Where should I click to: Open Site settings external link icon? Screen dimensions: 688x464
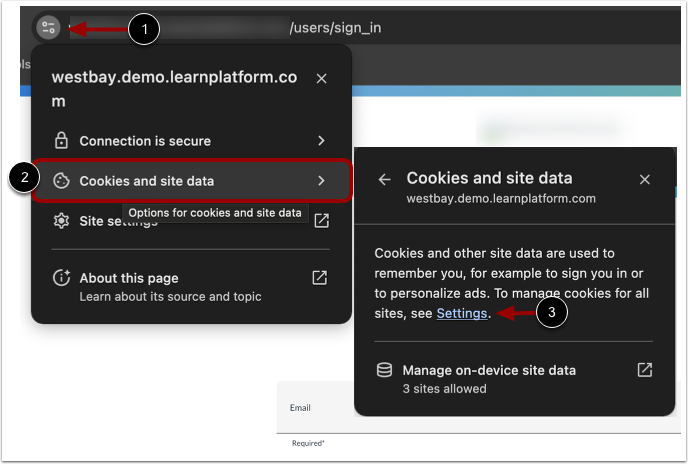[322, 221]
